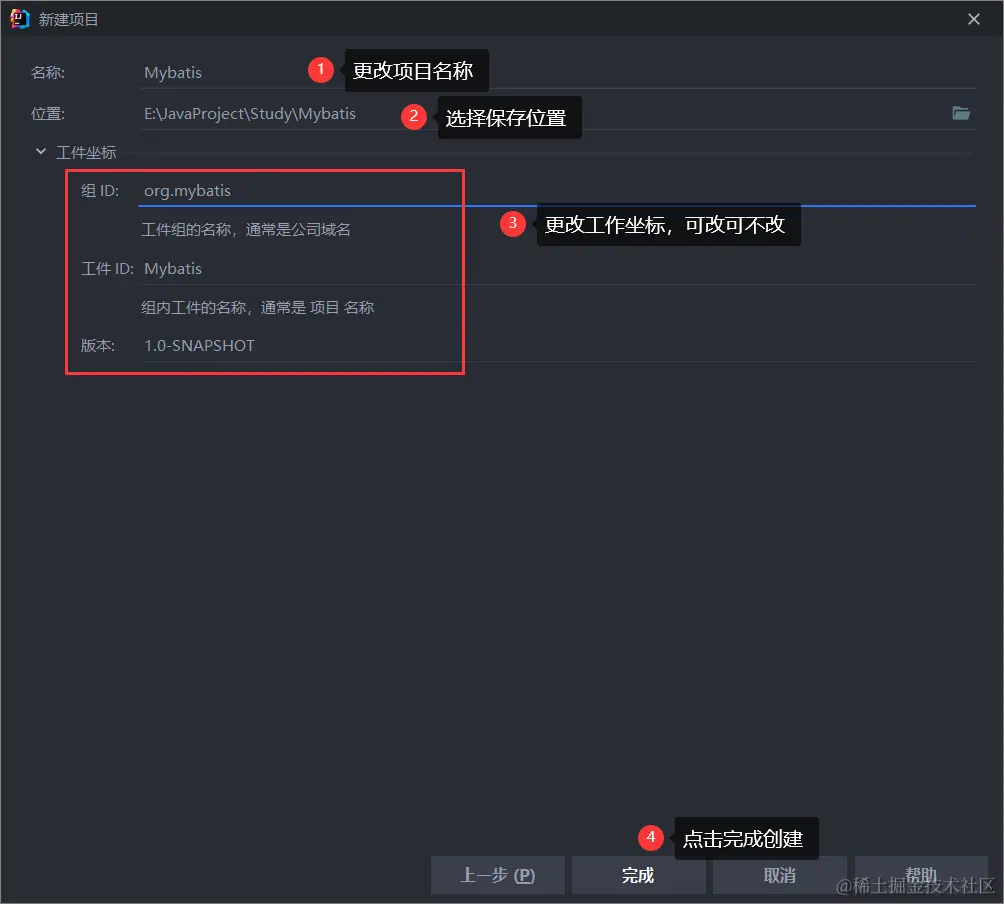The width and height of the screenshot is (1004, 904).
Task: Click the 位置: label
Action: pos(48,114)
